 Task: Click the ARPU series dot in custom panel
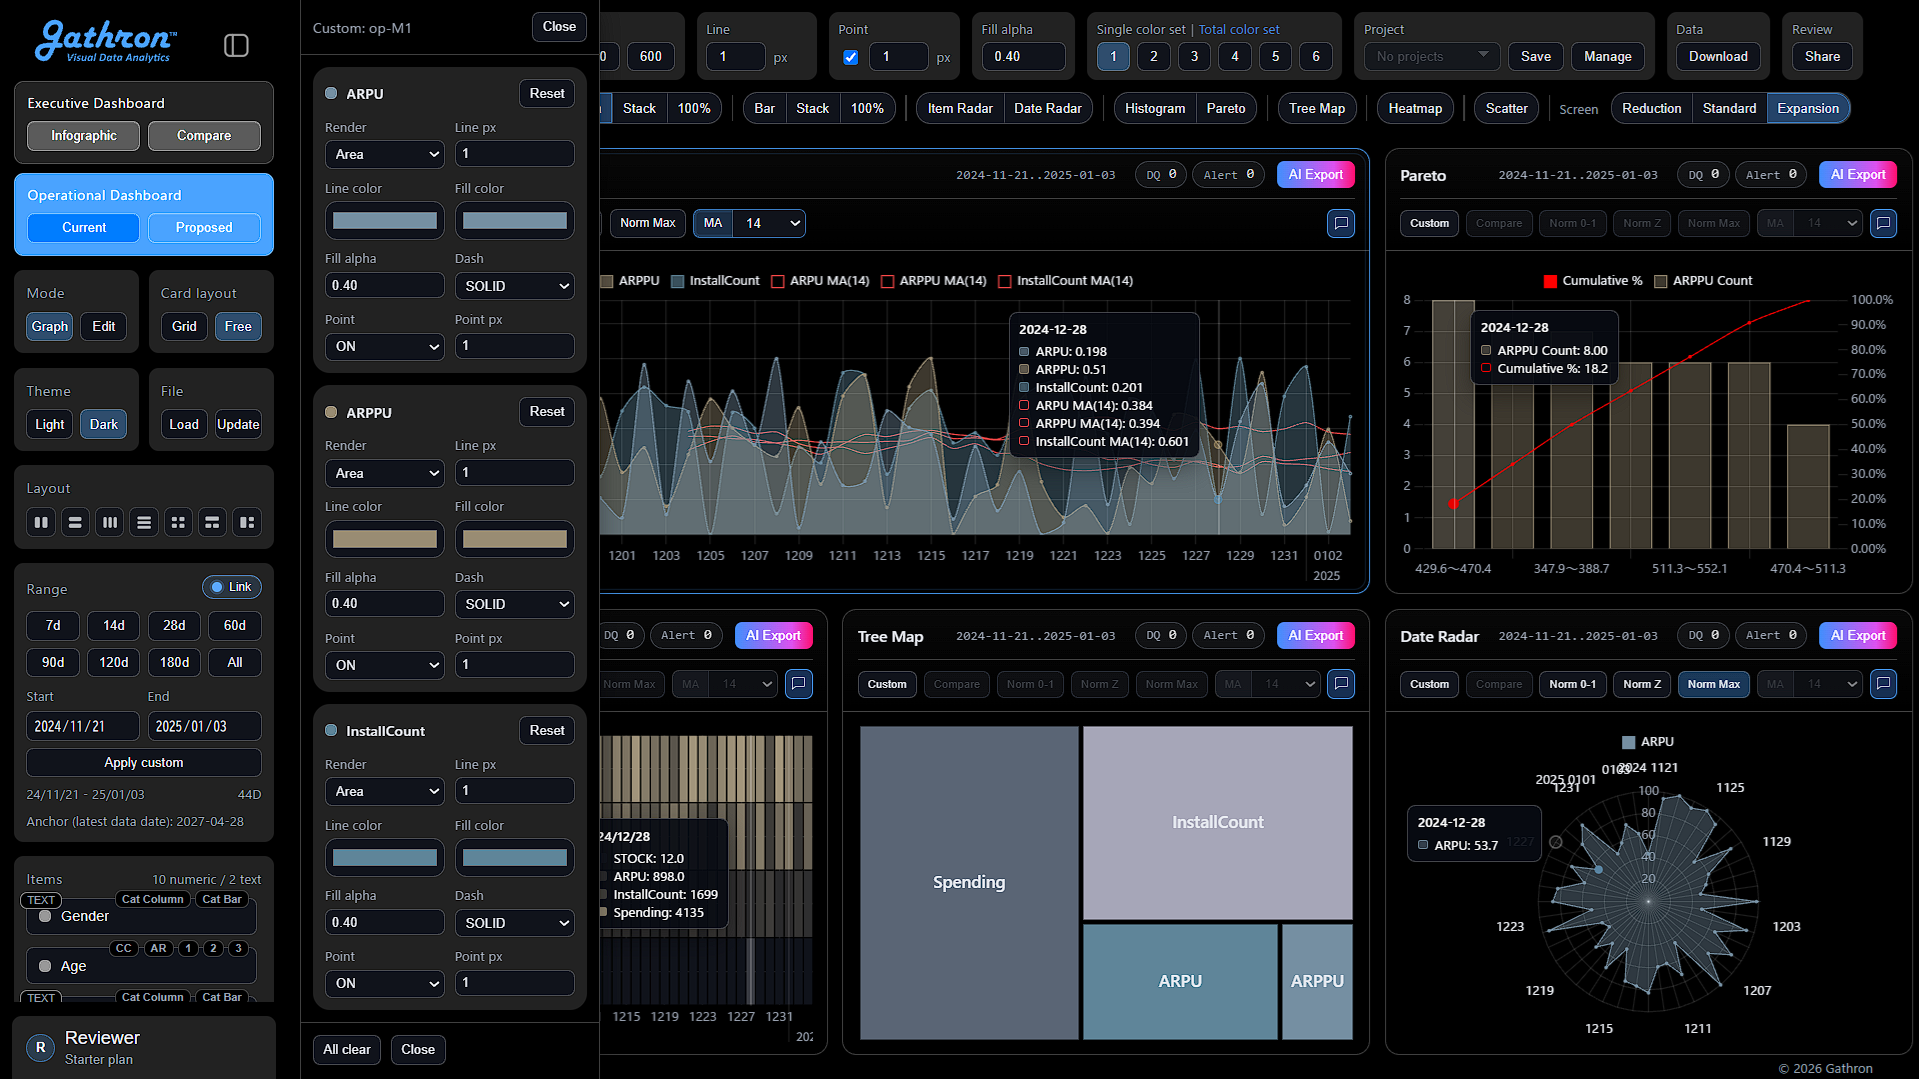pos(331,93)
